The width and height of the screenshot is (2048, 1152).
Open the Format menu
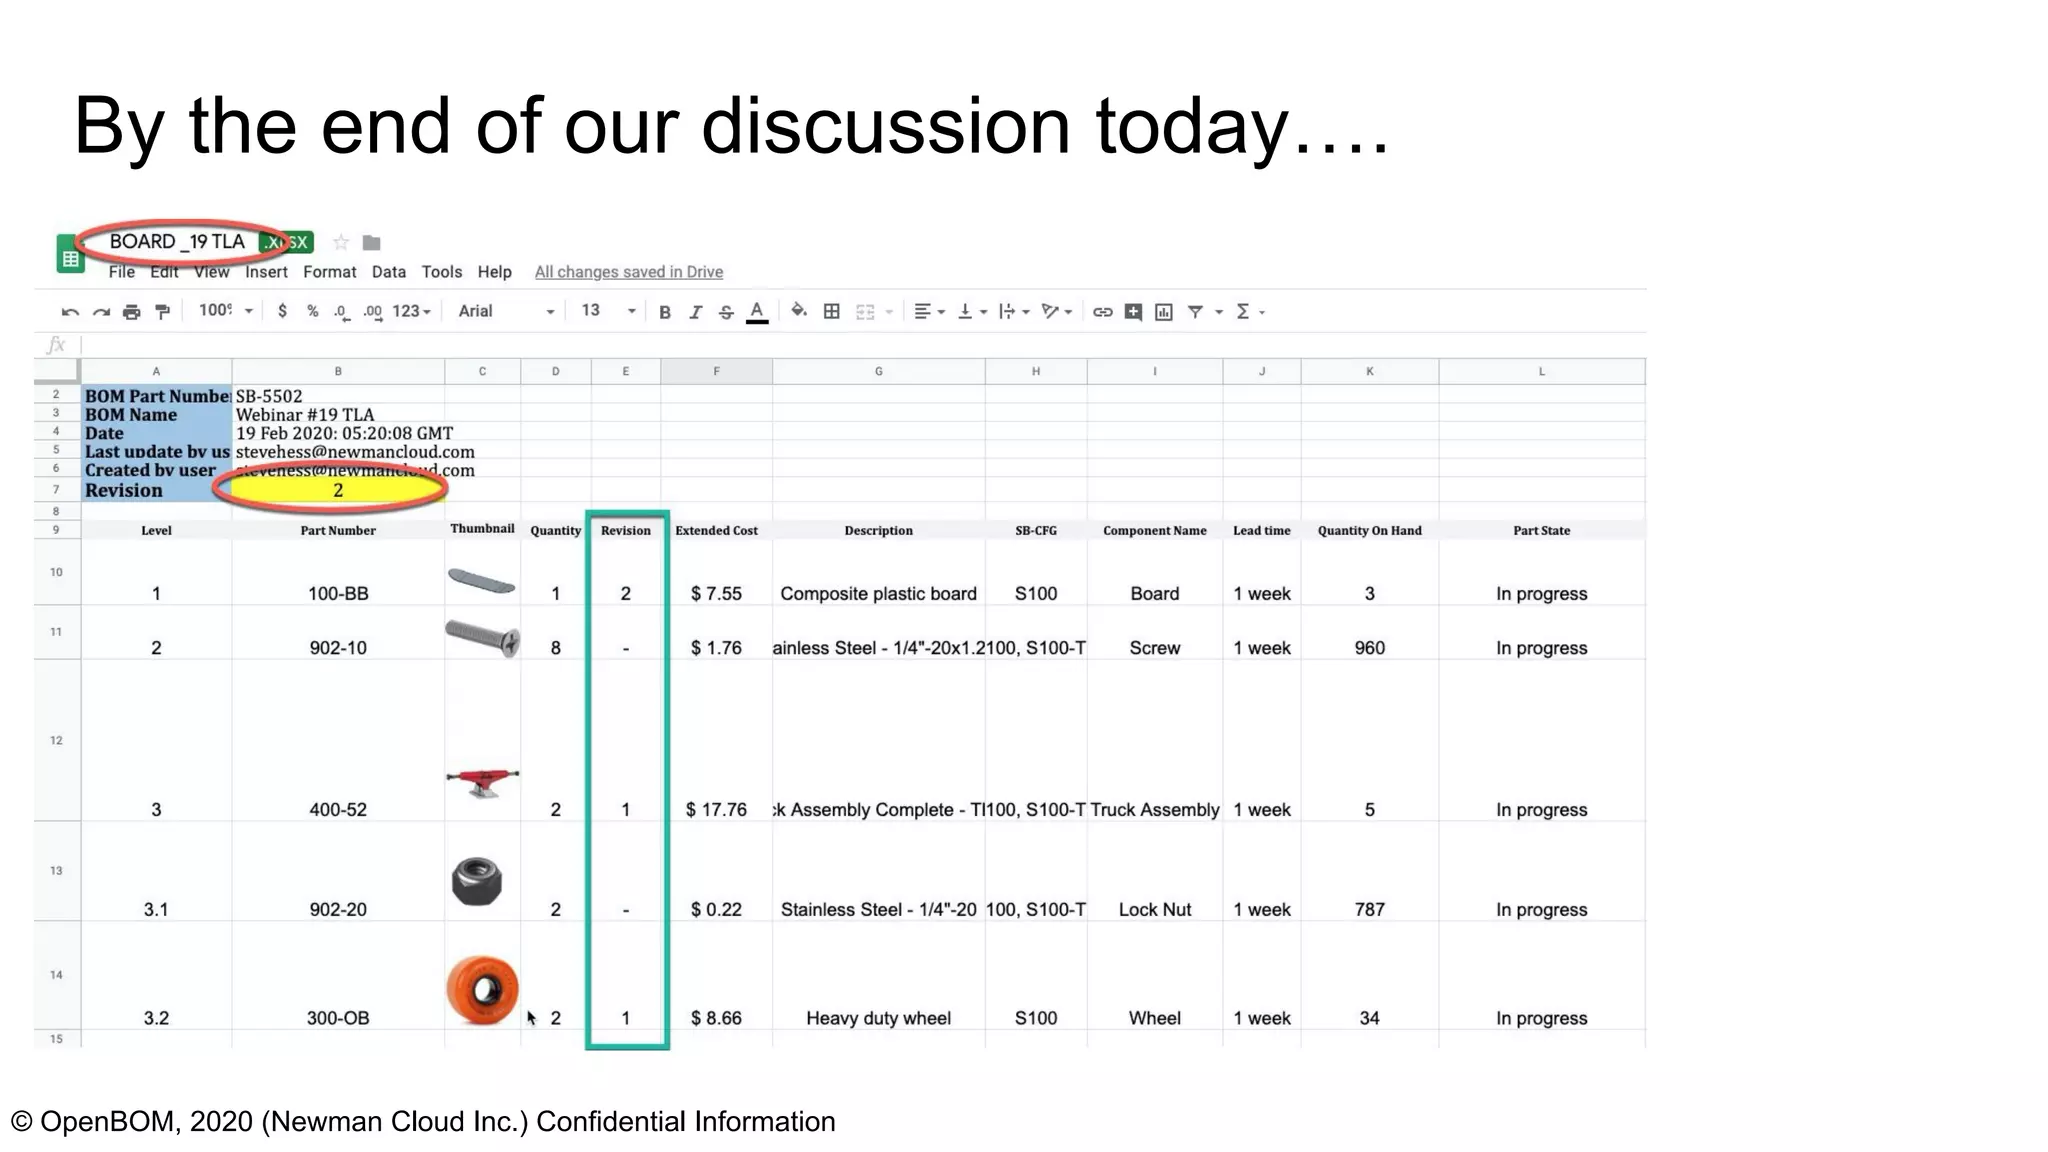point(329,272)
